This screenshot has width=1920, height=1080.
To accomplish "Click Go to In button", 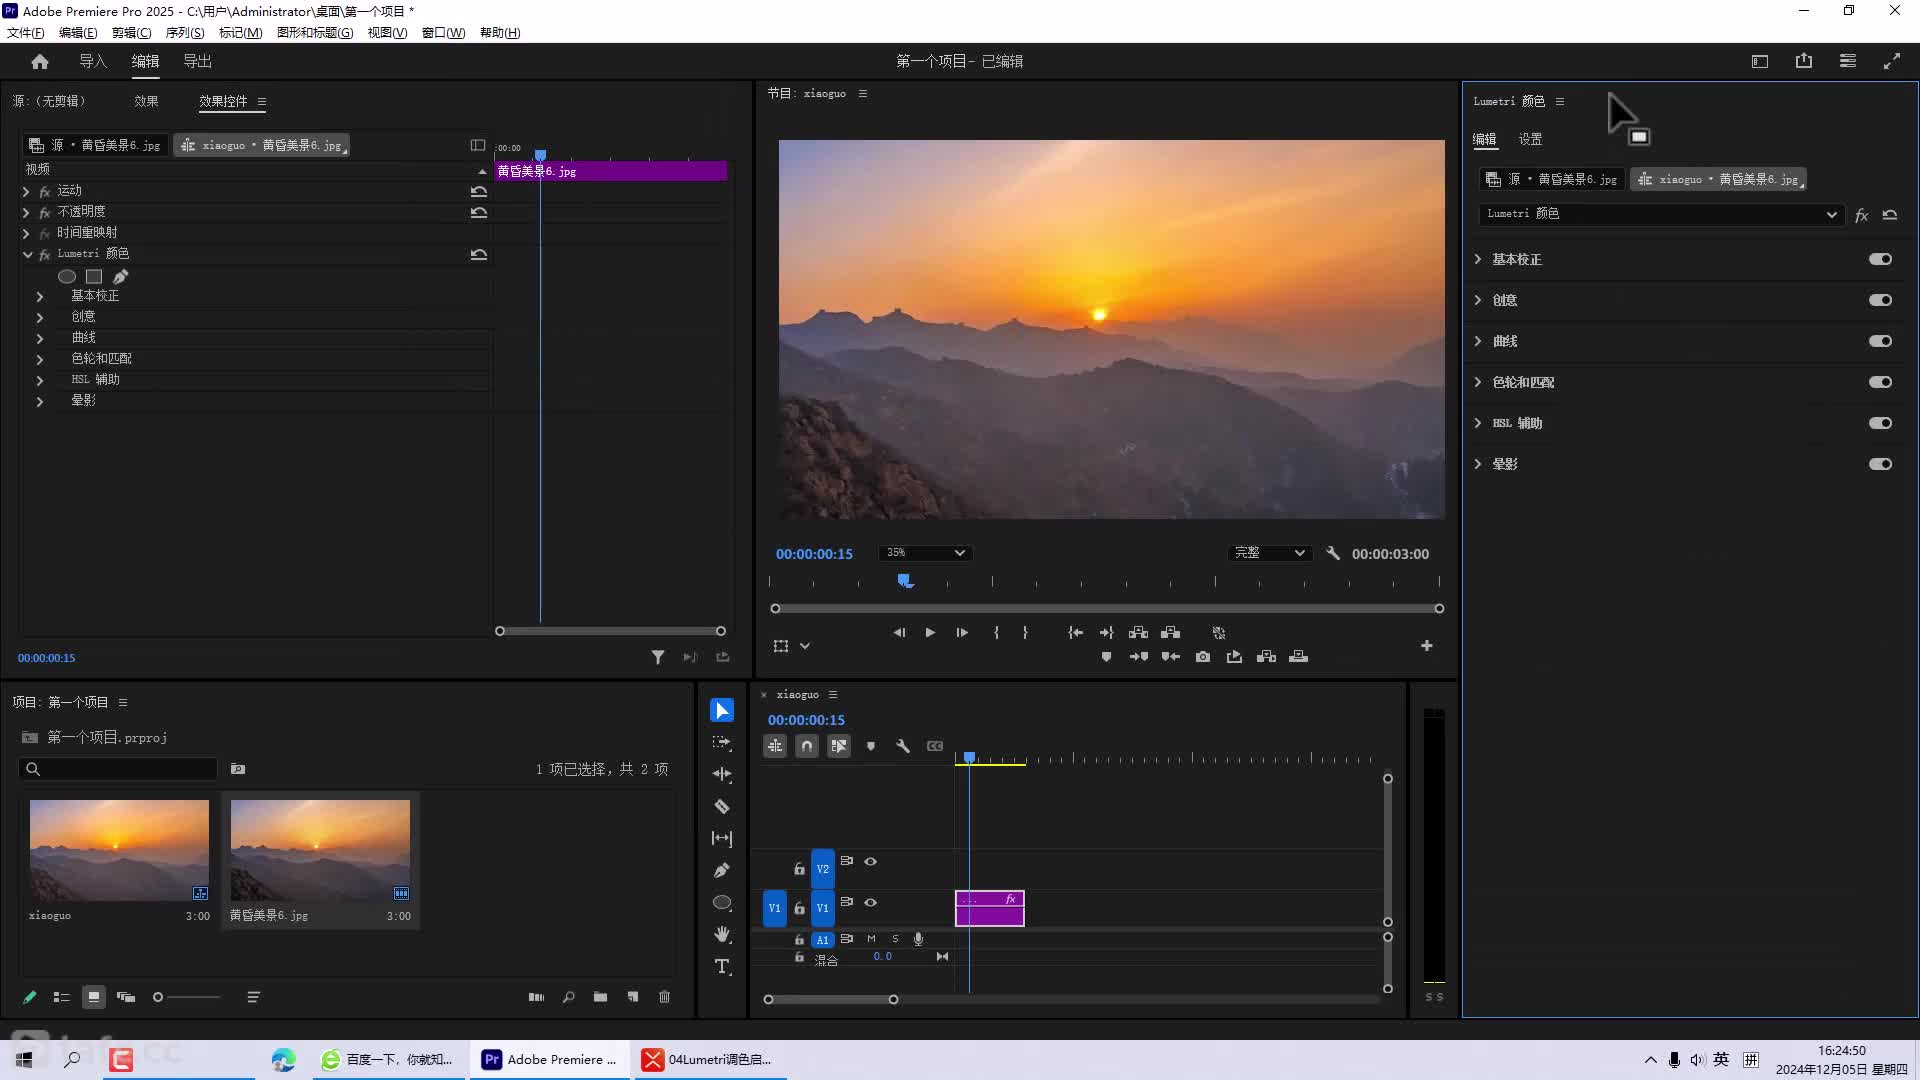I will [x=1075, y=632].
